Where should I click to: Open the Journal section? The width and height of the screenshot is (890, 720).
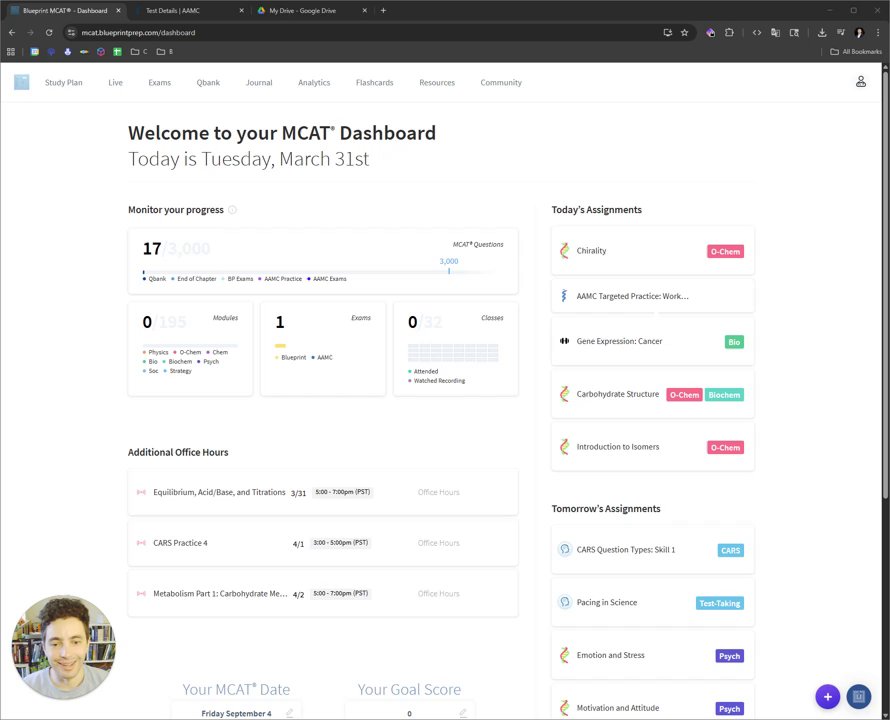(259, 82)
